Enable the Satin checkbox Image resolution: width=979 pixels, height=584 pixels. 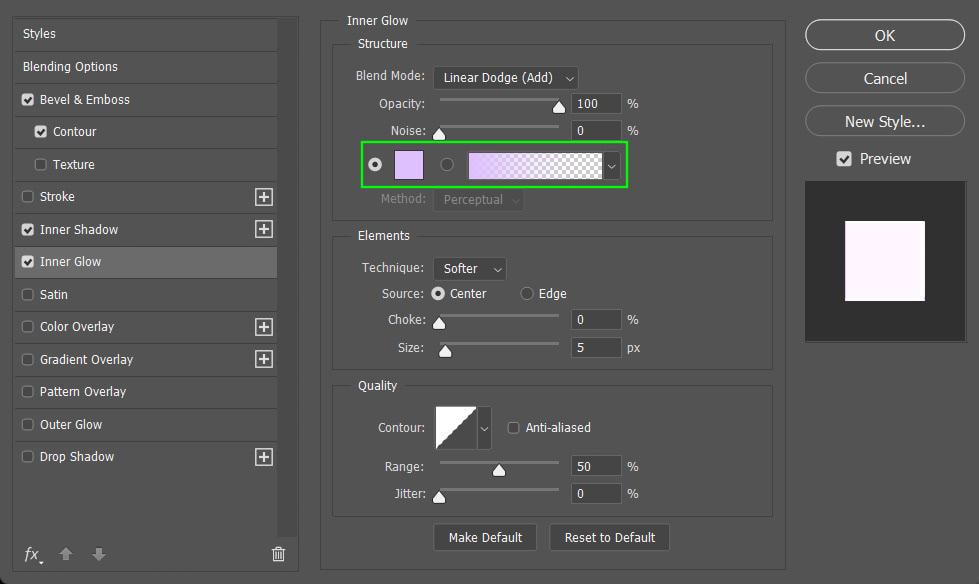(x=27, y=294)
